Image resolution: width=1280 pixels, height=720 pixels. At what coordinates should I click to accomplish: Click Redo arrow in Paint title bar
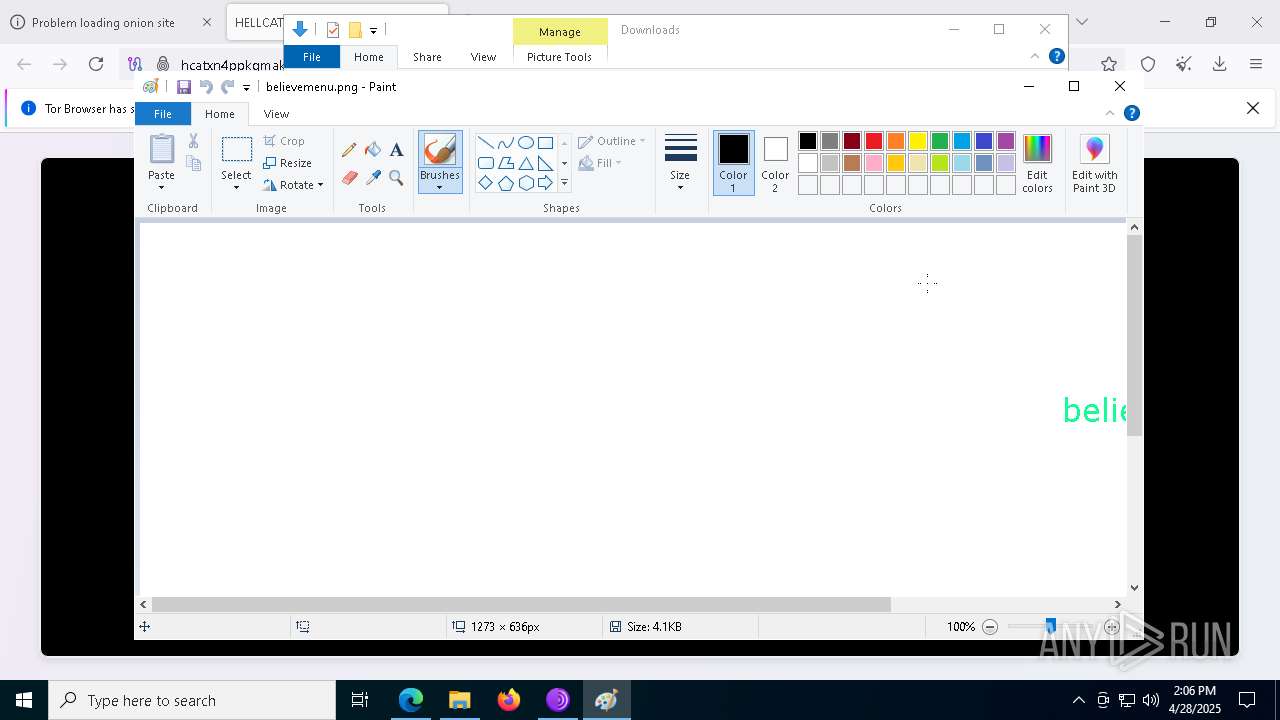coord(227,87)
